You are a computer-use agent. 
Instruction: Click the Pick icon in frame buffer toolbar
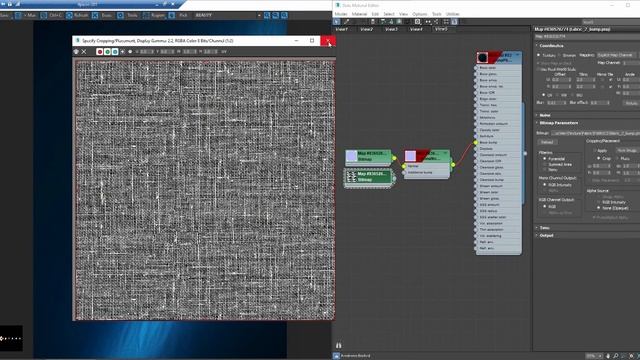[172, 15]
